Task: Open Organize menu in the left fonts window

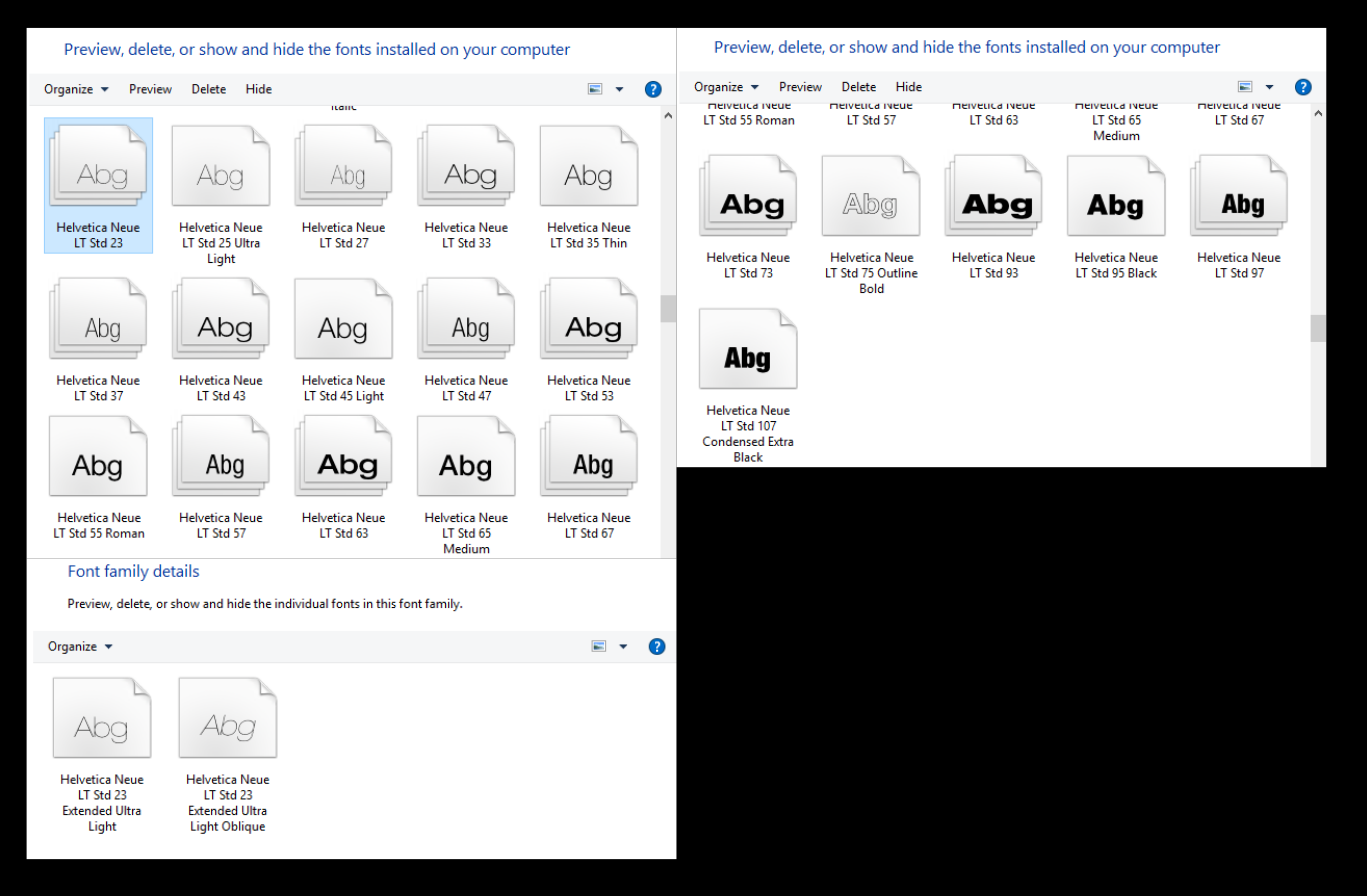Action: tap(76, 89)
